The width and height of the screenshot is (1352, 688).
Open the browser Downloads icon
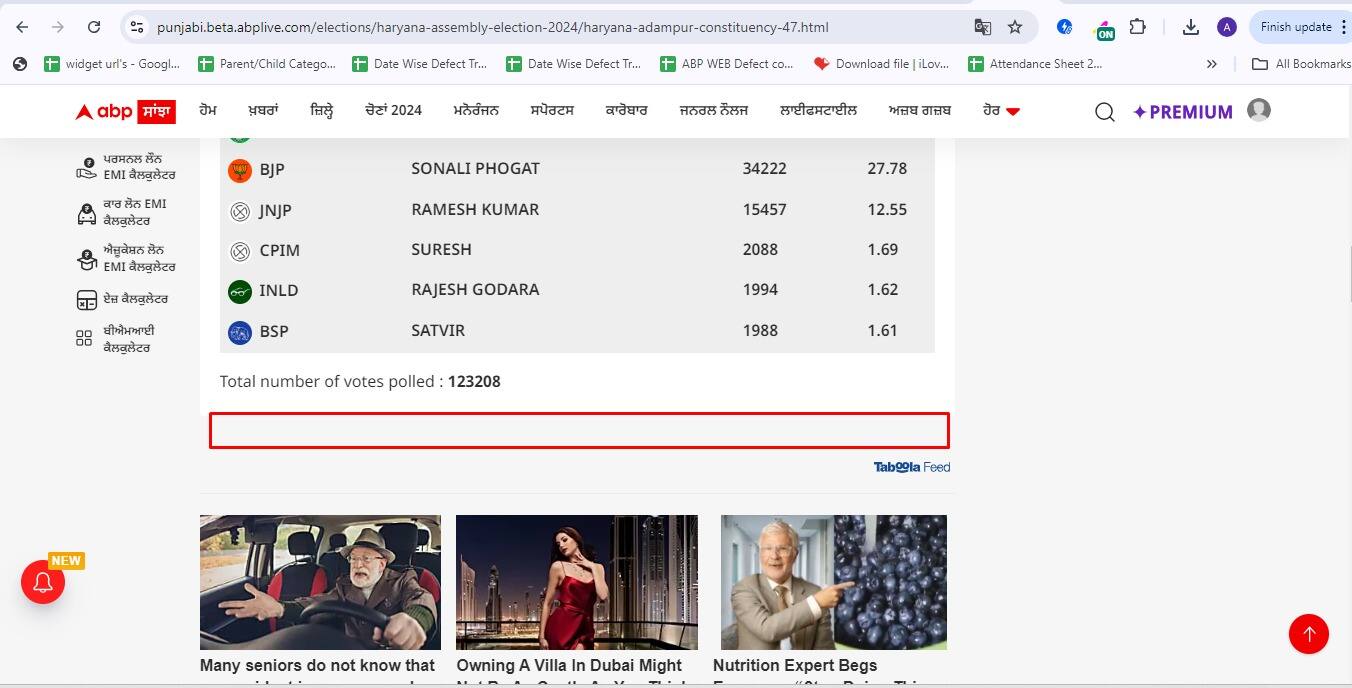coord(1190,27)
